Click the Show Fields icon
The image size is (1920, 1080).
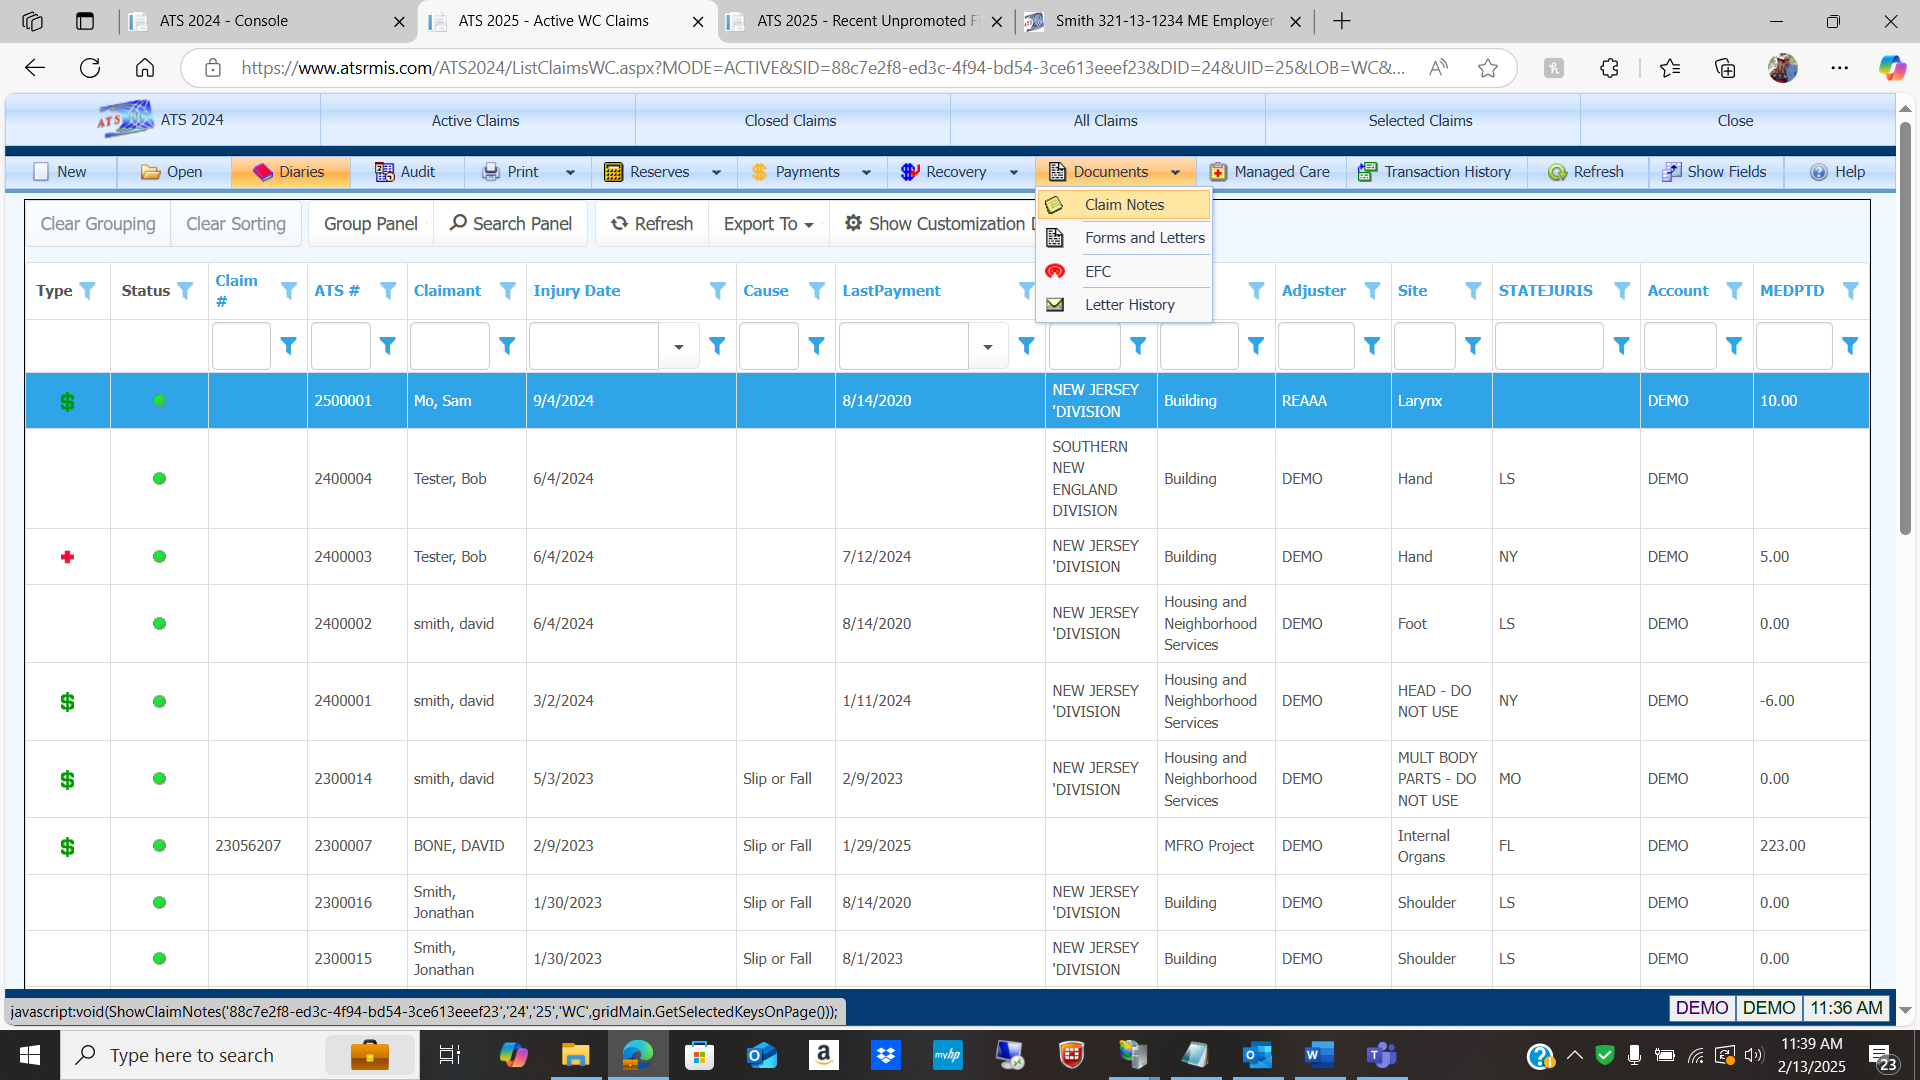tap(1671, 172)
